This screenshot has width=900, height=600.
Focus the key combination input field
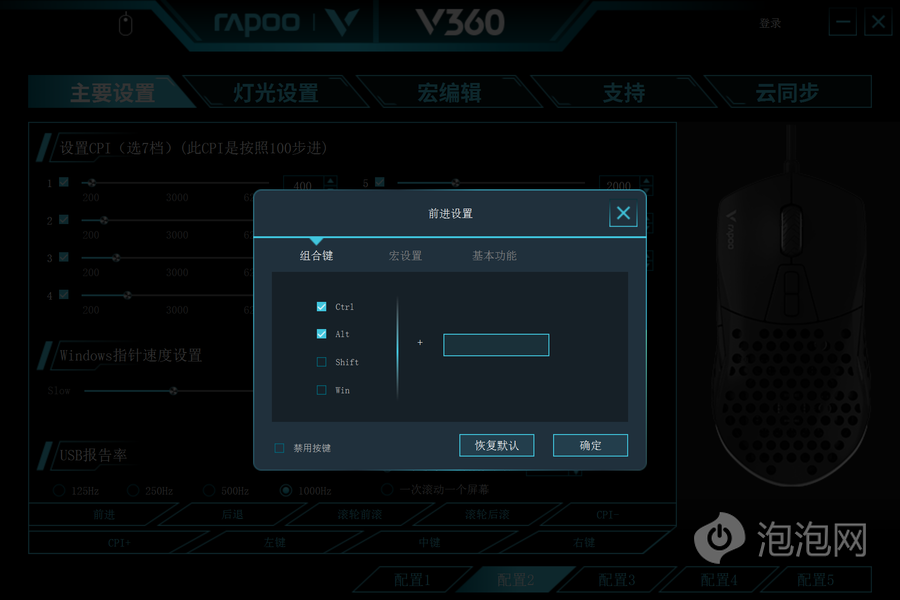point(496,345)
